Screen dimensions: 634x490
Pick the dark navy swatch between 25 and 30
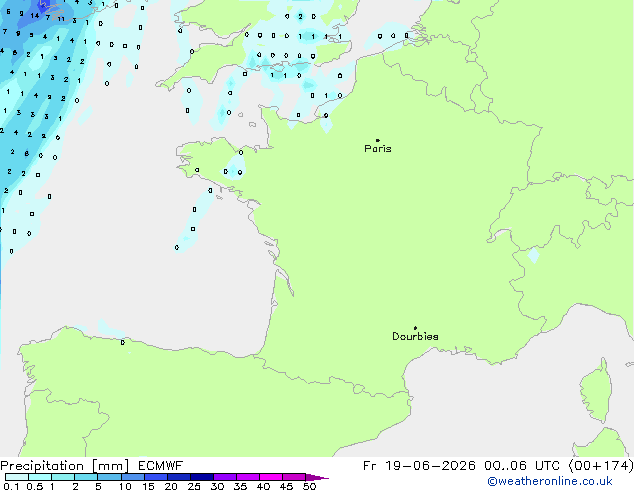[x=202, y=477]
